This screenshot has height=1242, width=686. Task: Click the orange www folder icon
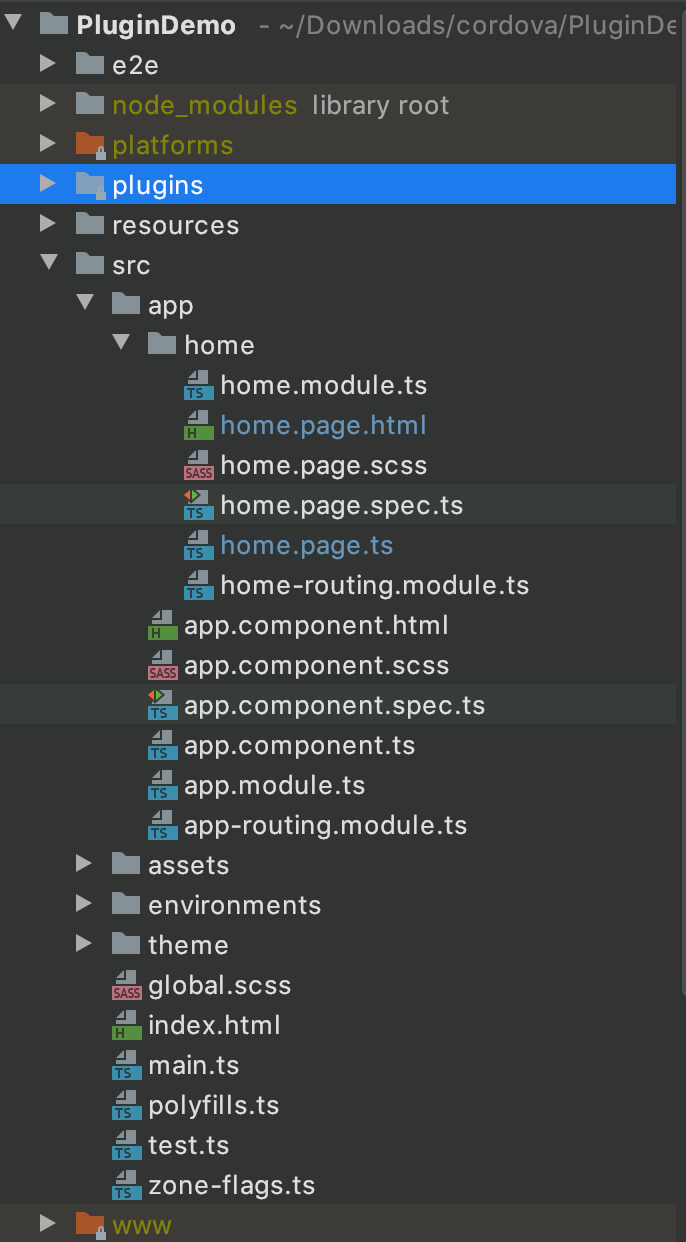(x=90, y=1225)
